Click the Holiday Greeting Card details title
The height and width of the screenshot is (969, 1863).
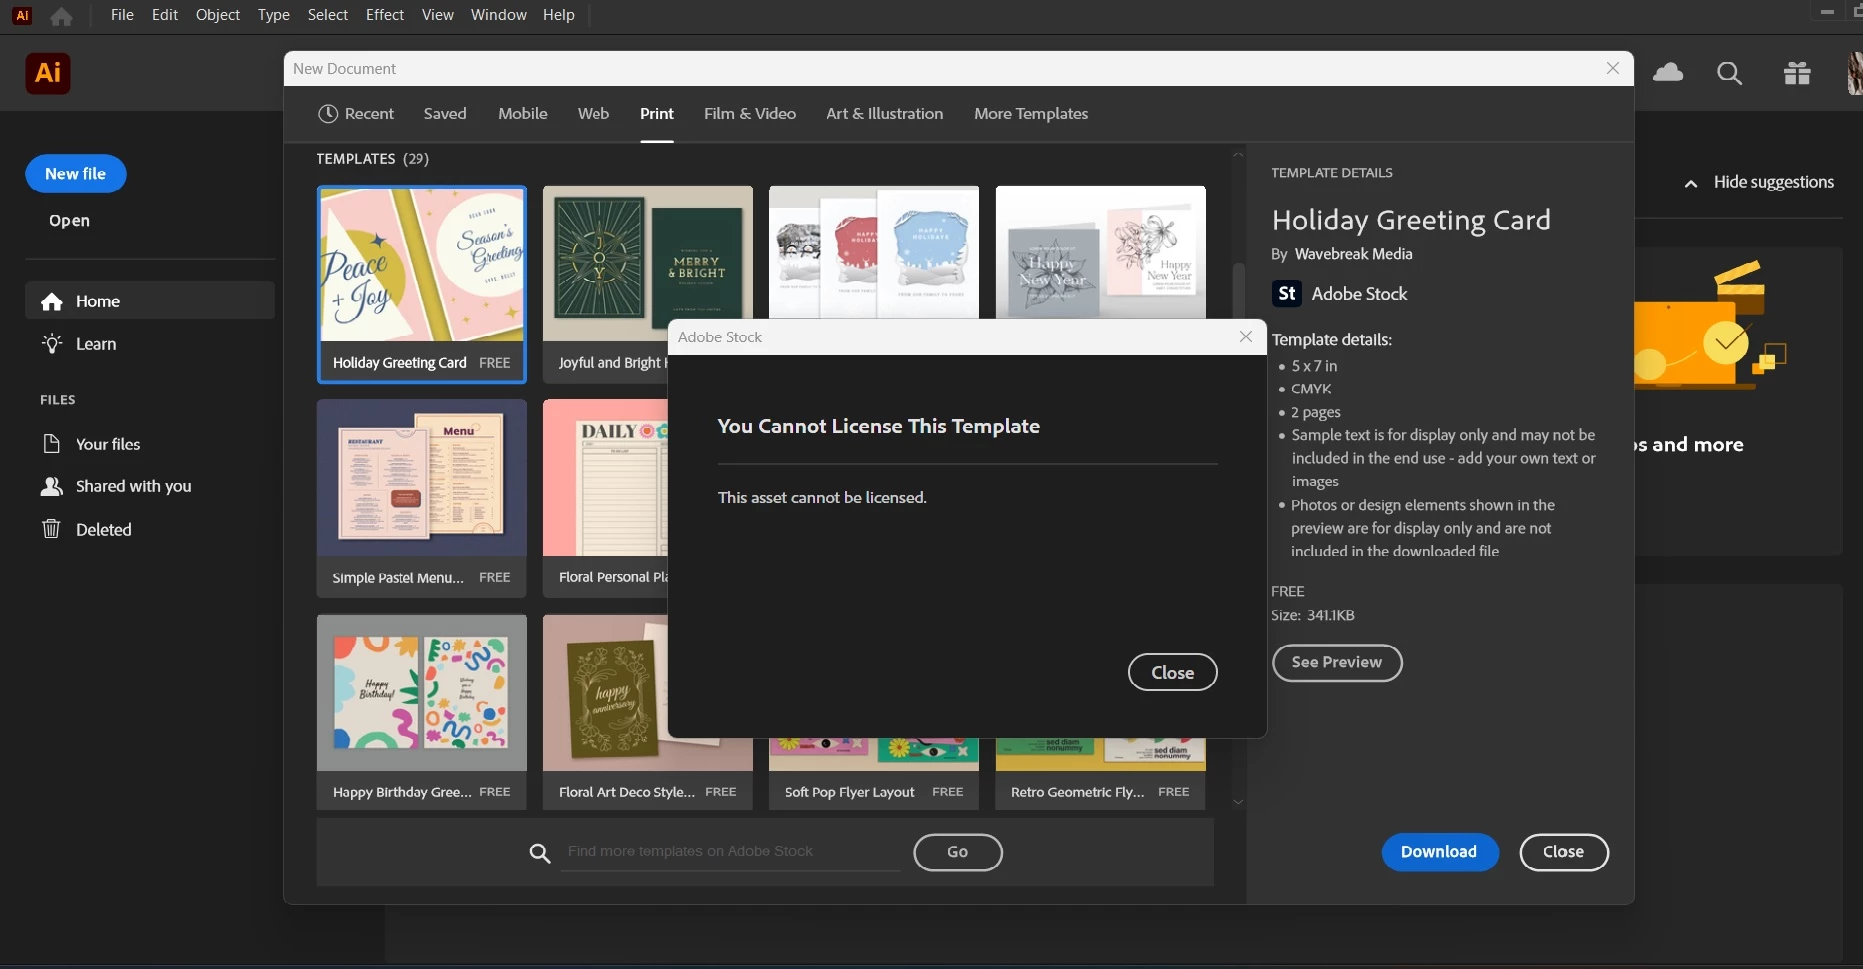coord(1411,220)
